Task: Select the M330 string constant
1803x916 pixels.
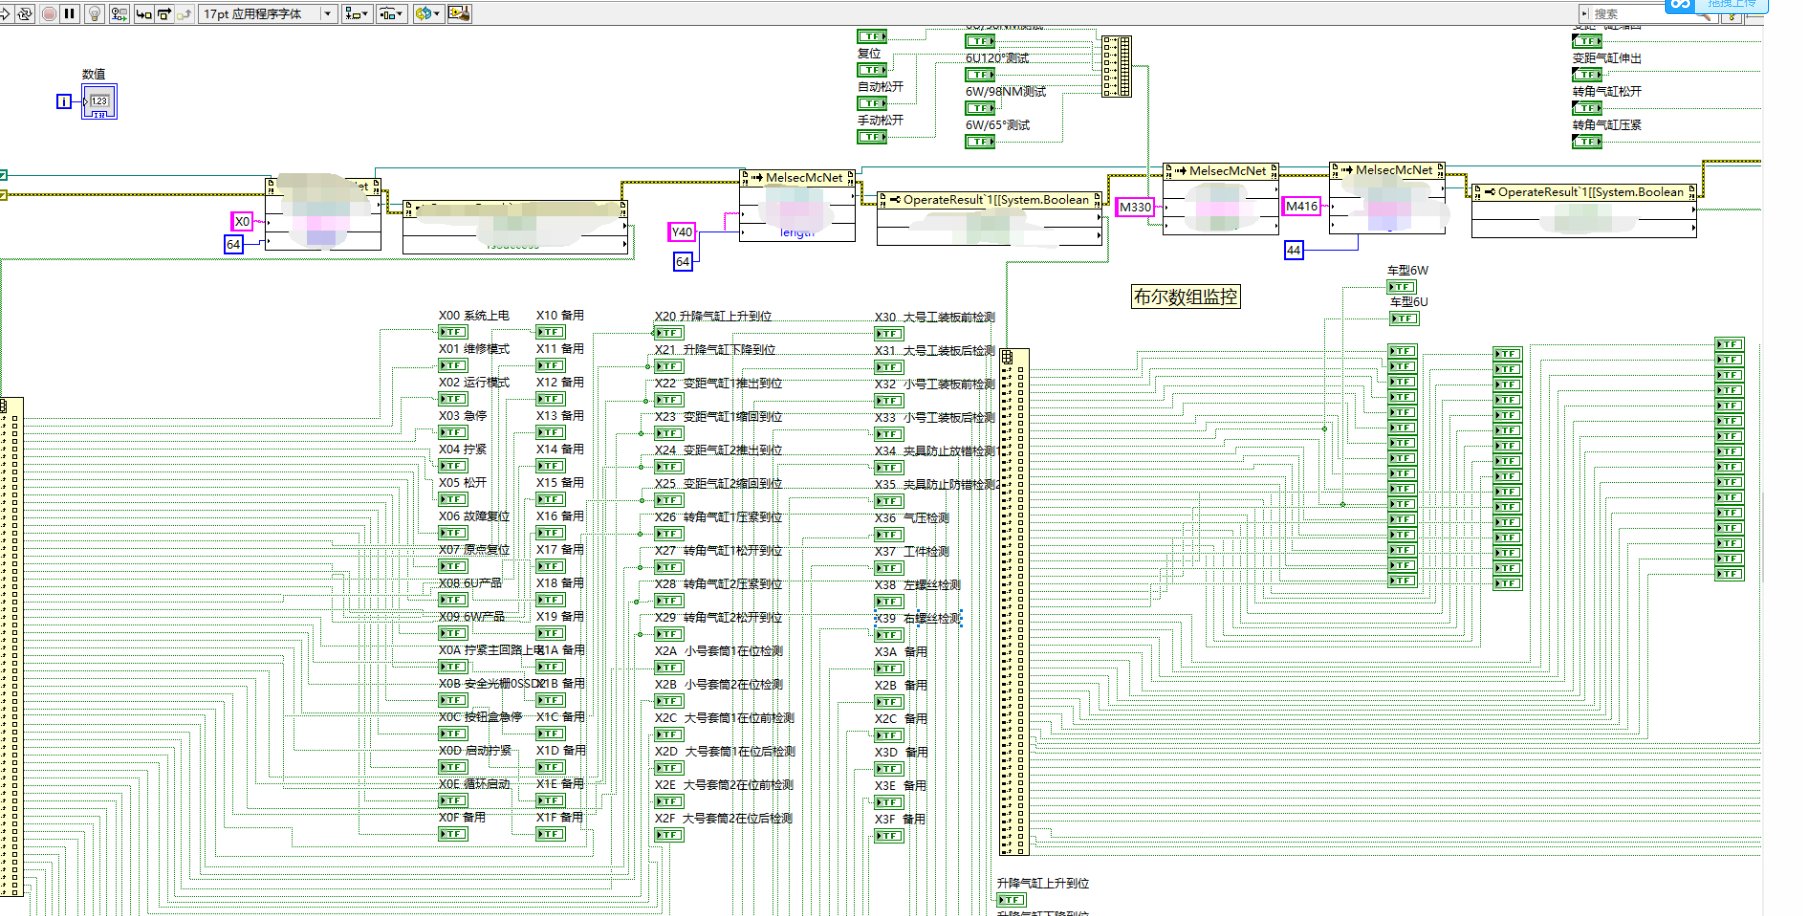Action: 1135,207
